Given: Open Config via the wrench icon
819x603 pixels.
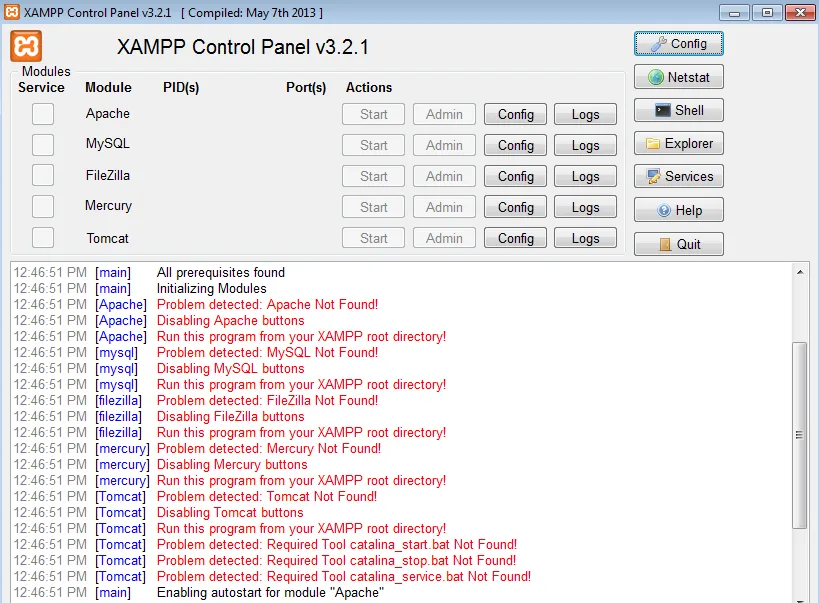Looking at the screenshot, I should [x=678, y=44].
